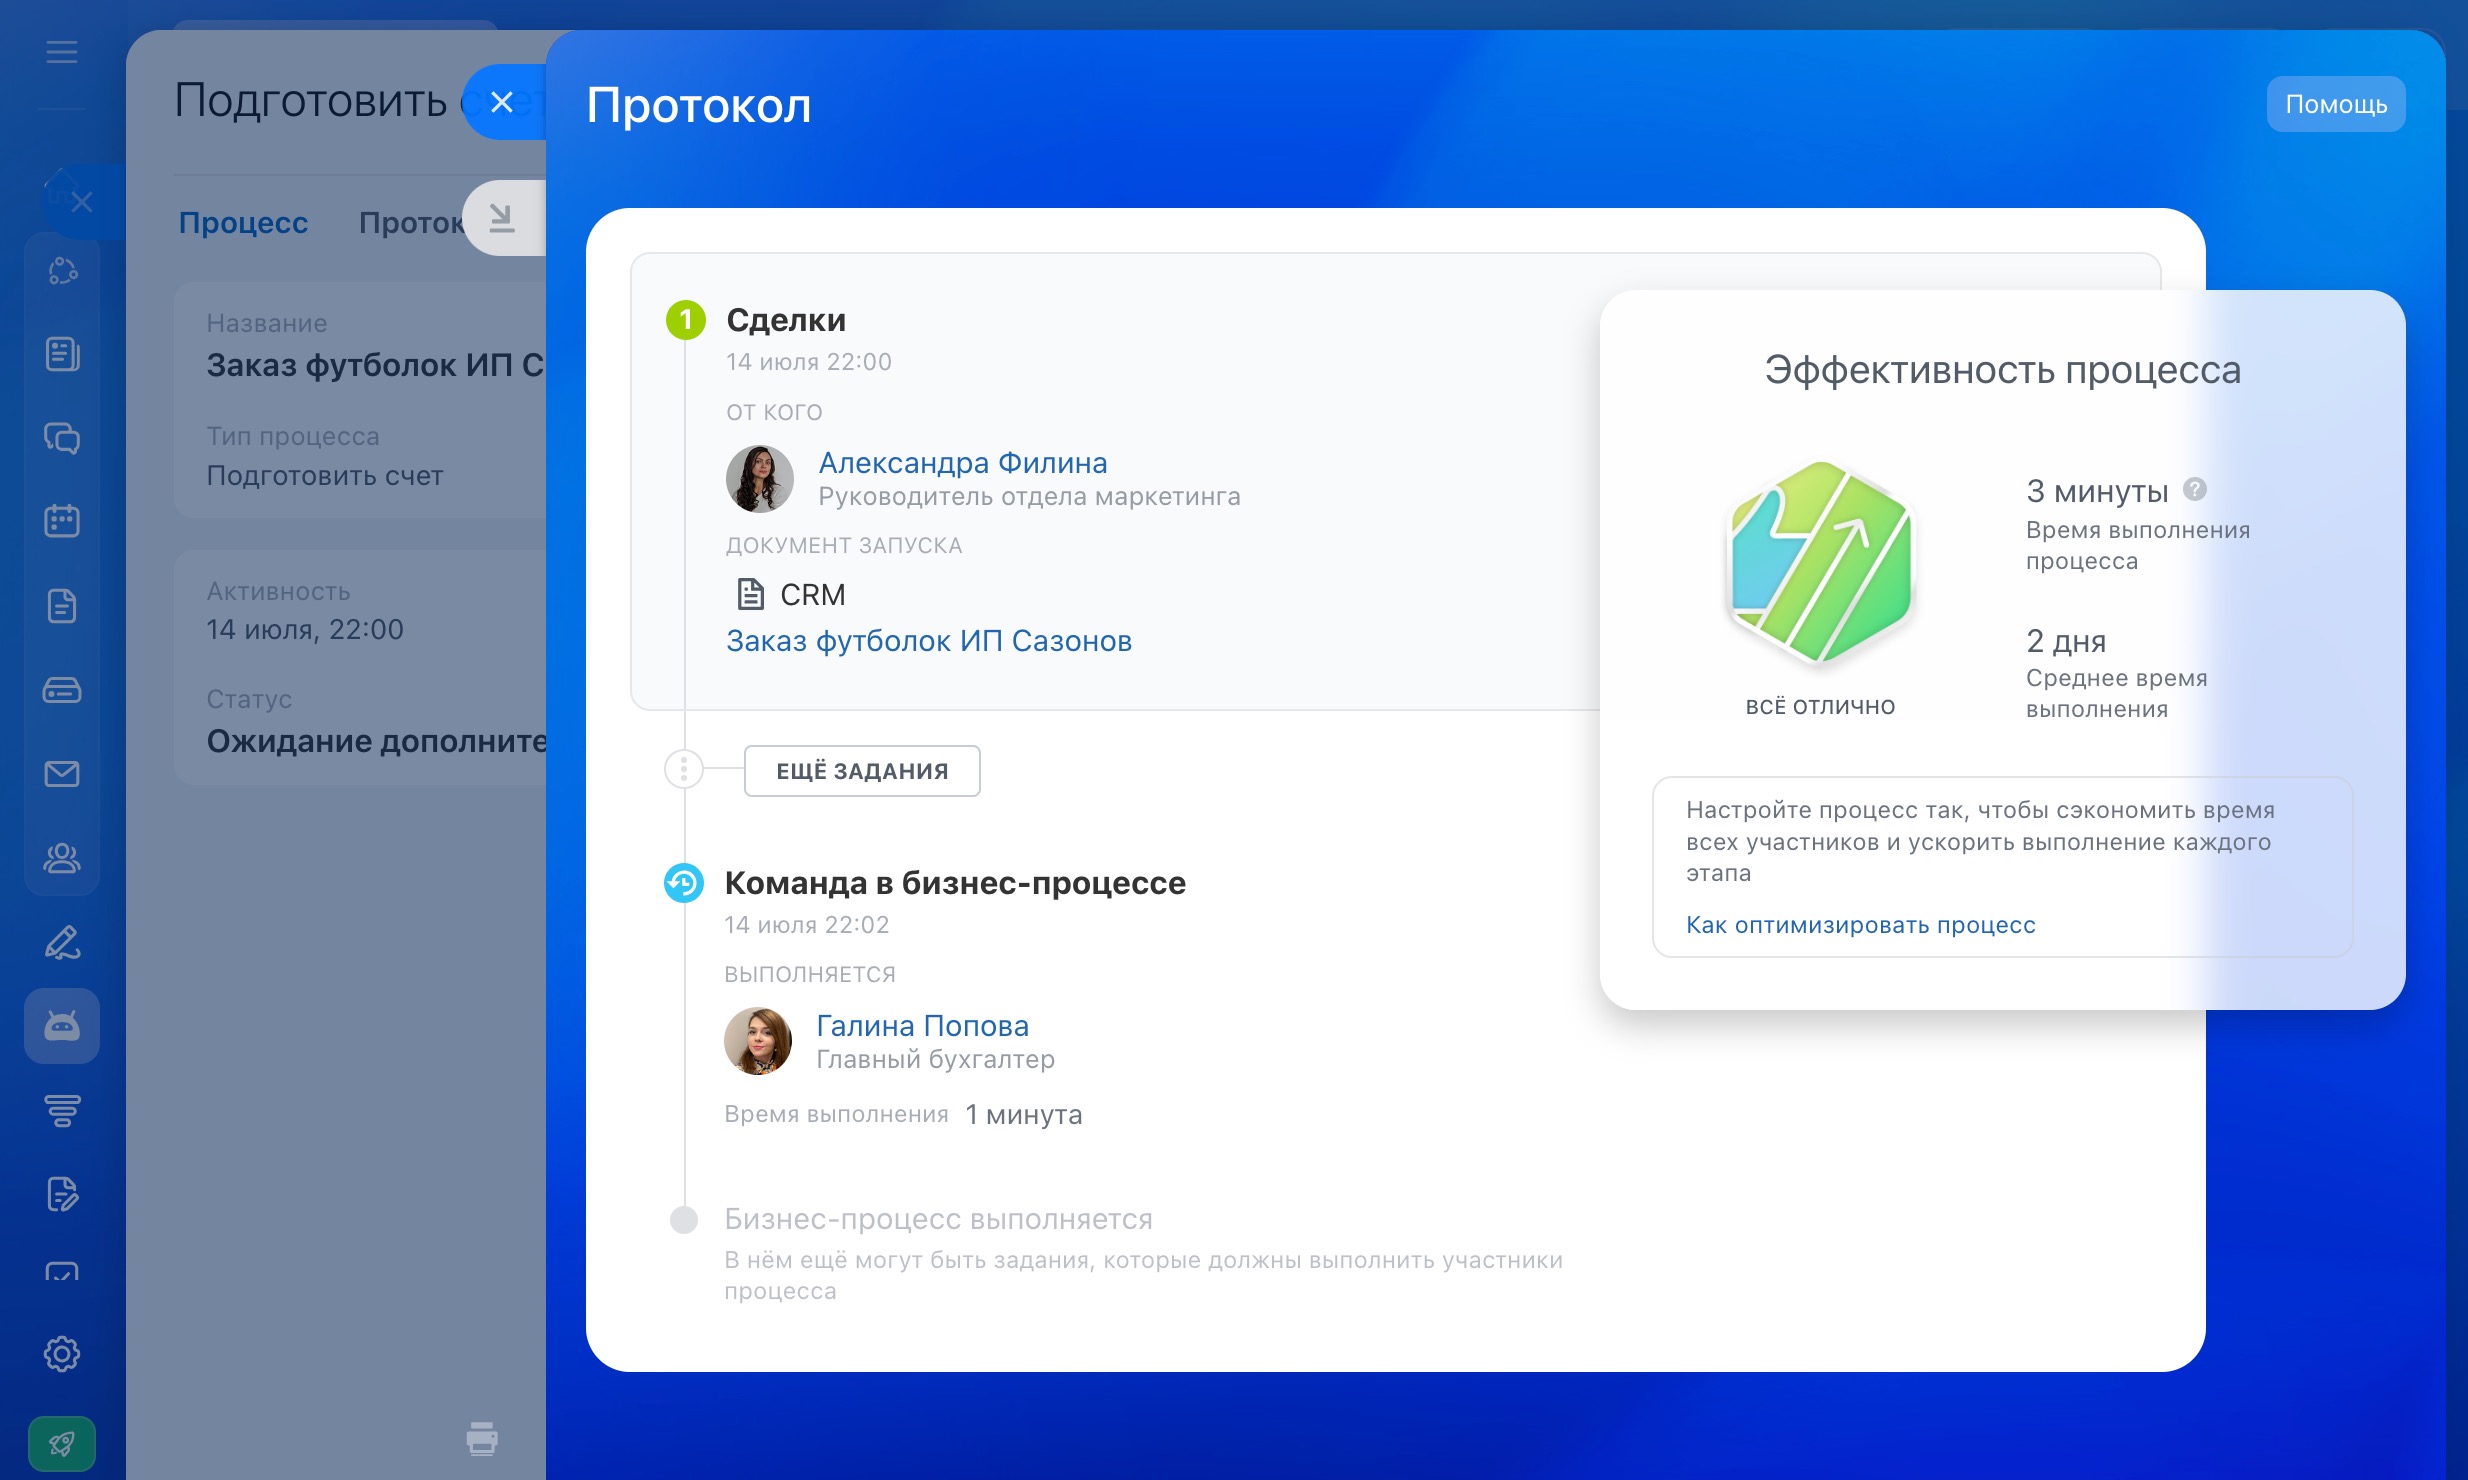Image resolution: width=2468 pixels, height=1480 pixels.
Task: Expand hidden tasks with ЕЩЁ ЗАДАНИЯ
Action: (x=862, y=771)
